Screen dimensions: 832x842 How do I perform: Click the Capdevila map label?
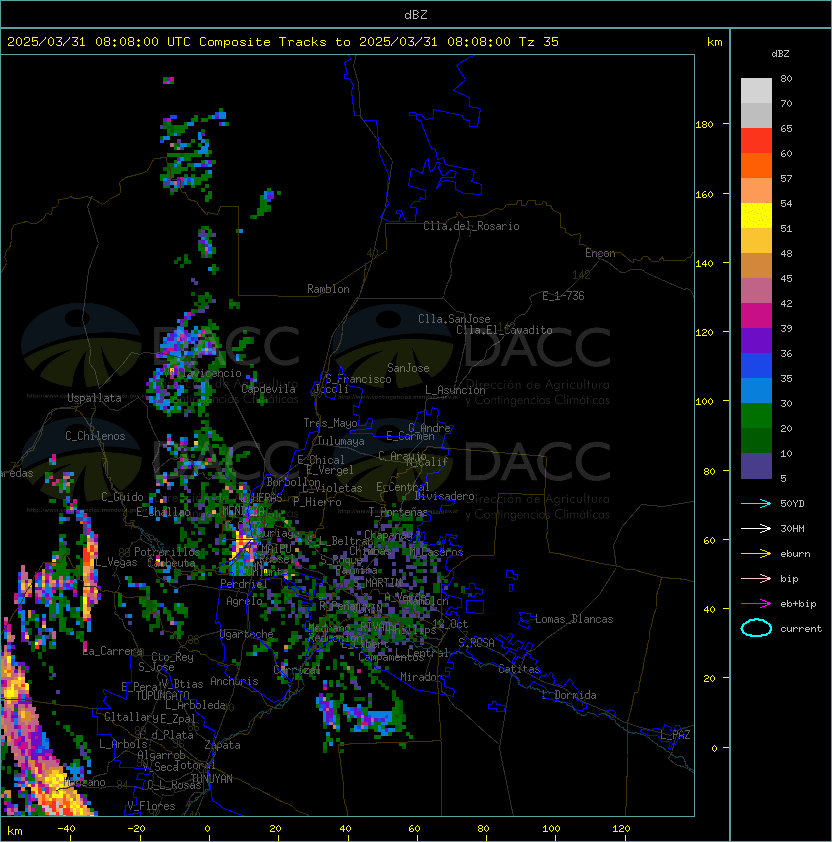tap(269, 389)
